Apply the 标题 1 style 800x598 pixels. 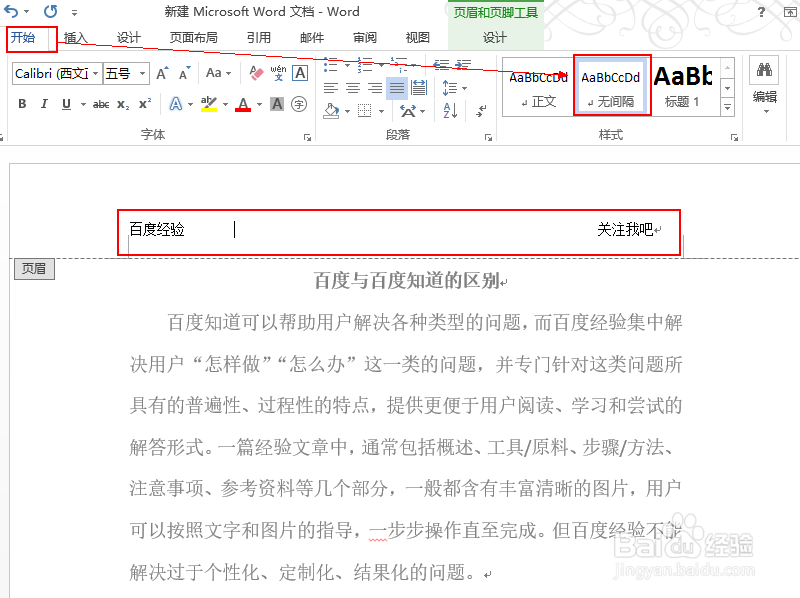pyautogui.click(x=684, y=87)
